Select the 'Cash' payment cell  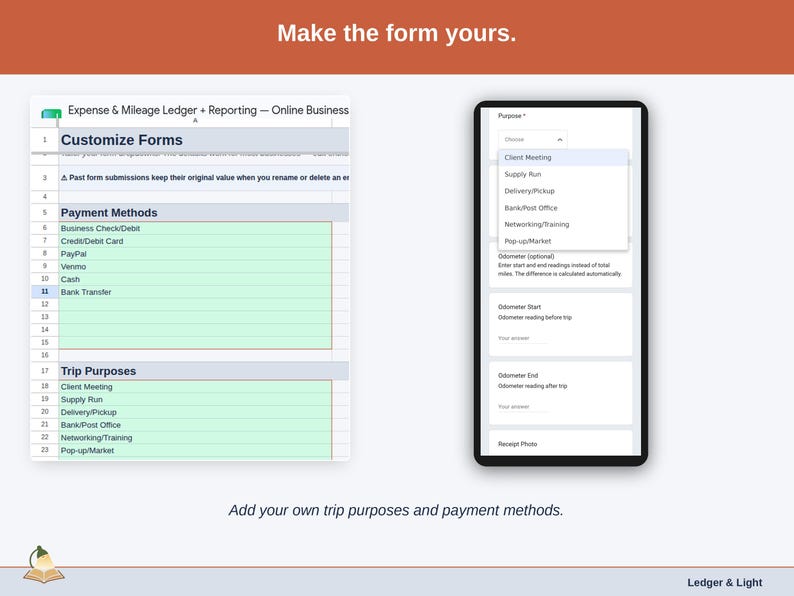[195, 279]
